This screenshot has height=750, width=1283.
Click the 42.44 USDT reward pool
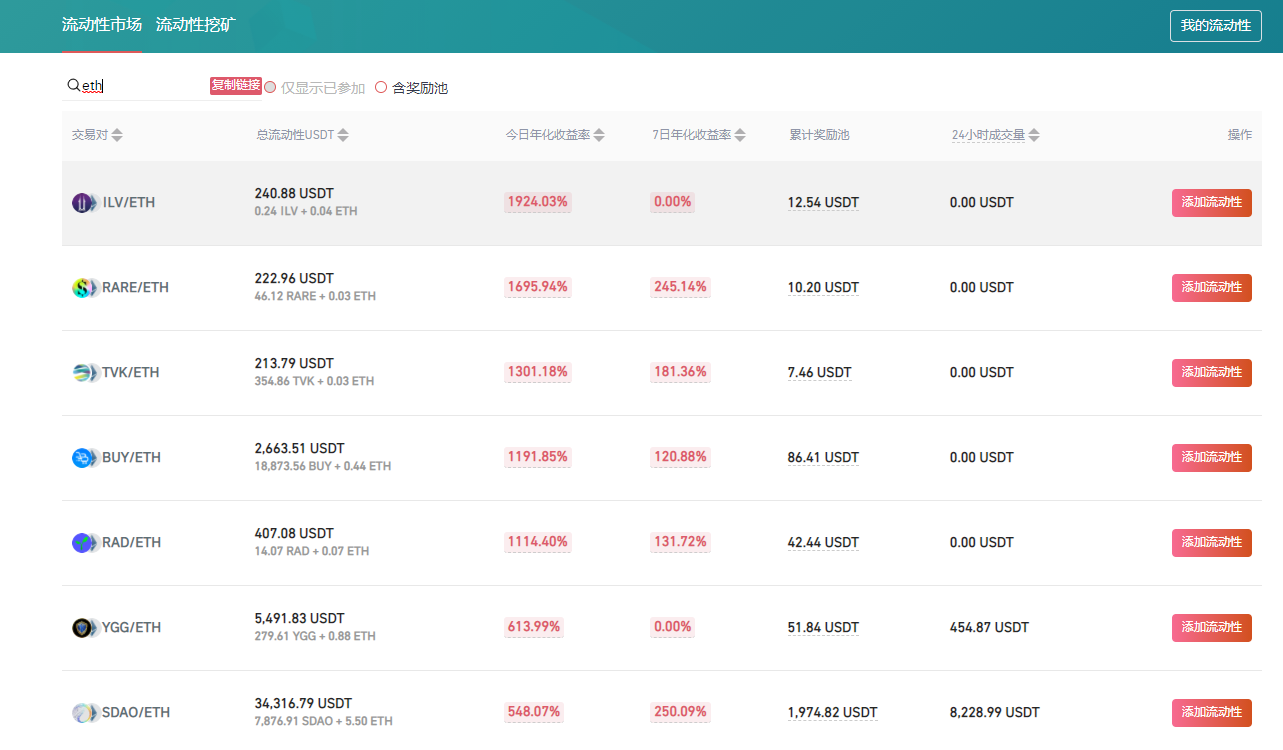point(823,543)
